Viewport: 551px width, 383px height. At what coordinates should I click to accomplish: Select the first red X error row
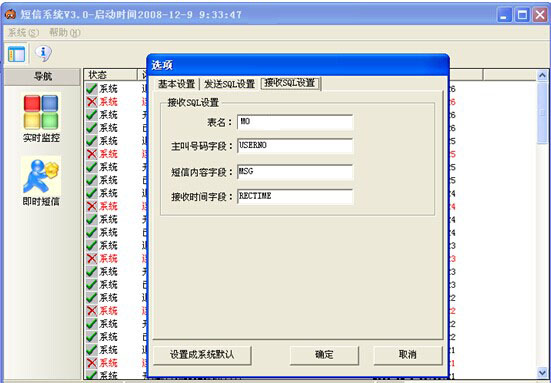pos(115,102)
